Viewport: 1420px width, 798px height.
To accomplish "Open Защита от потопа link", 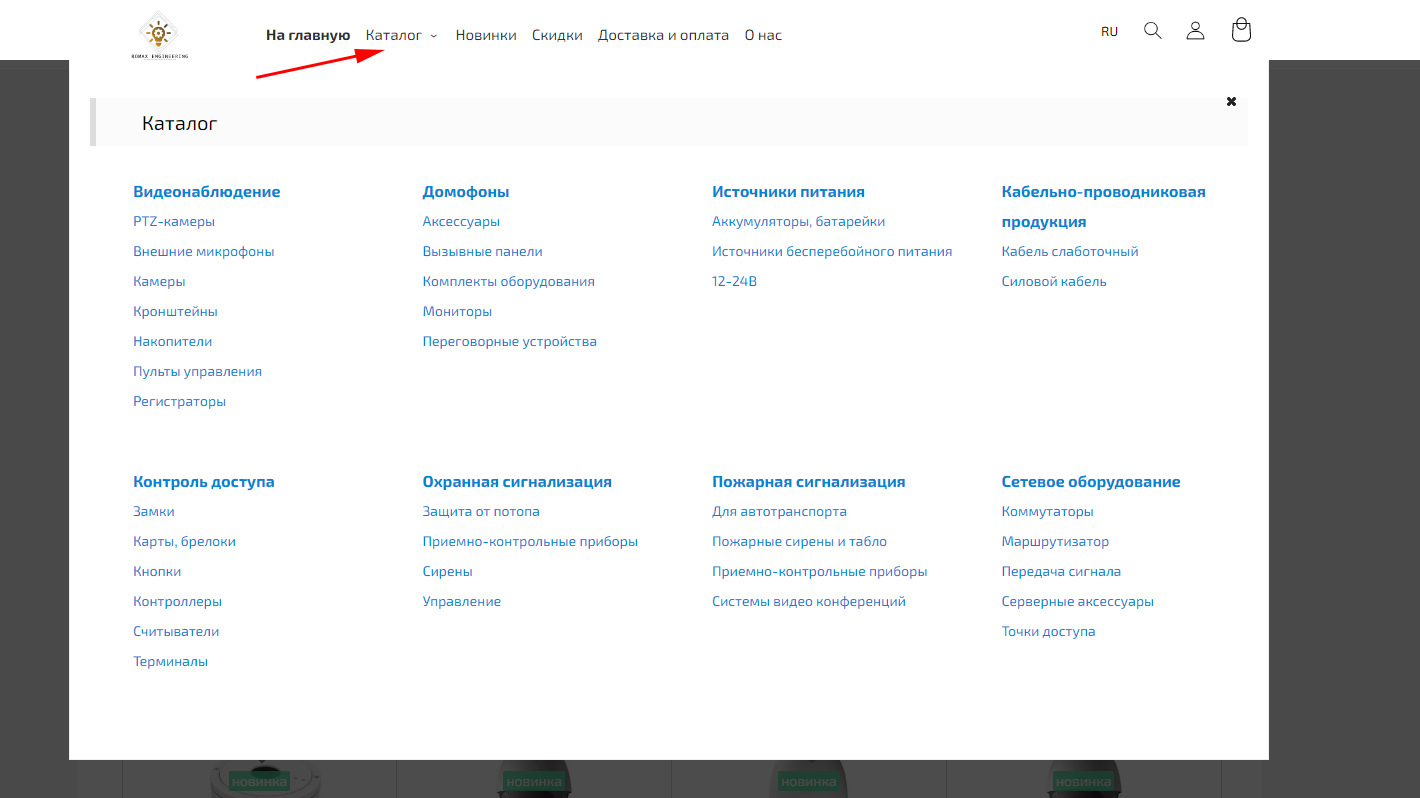I will click(x=481, y=512).
